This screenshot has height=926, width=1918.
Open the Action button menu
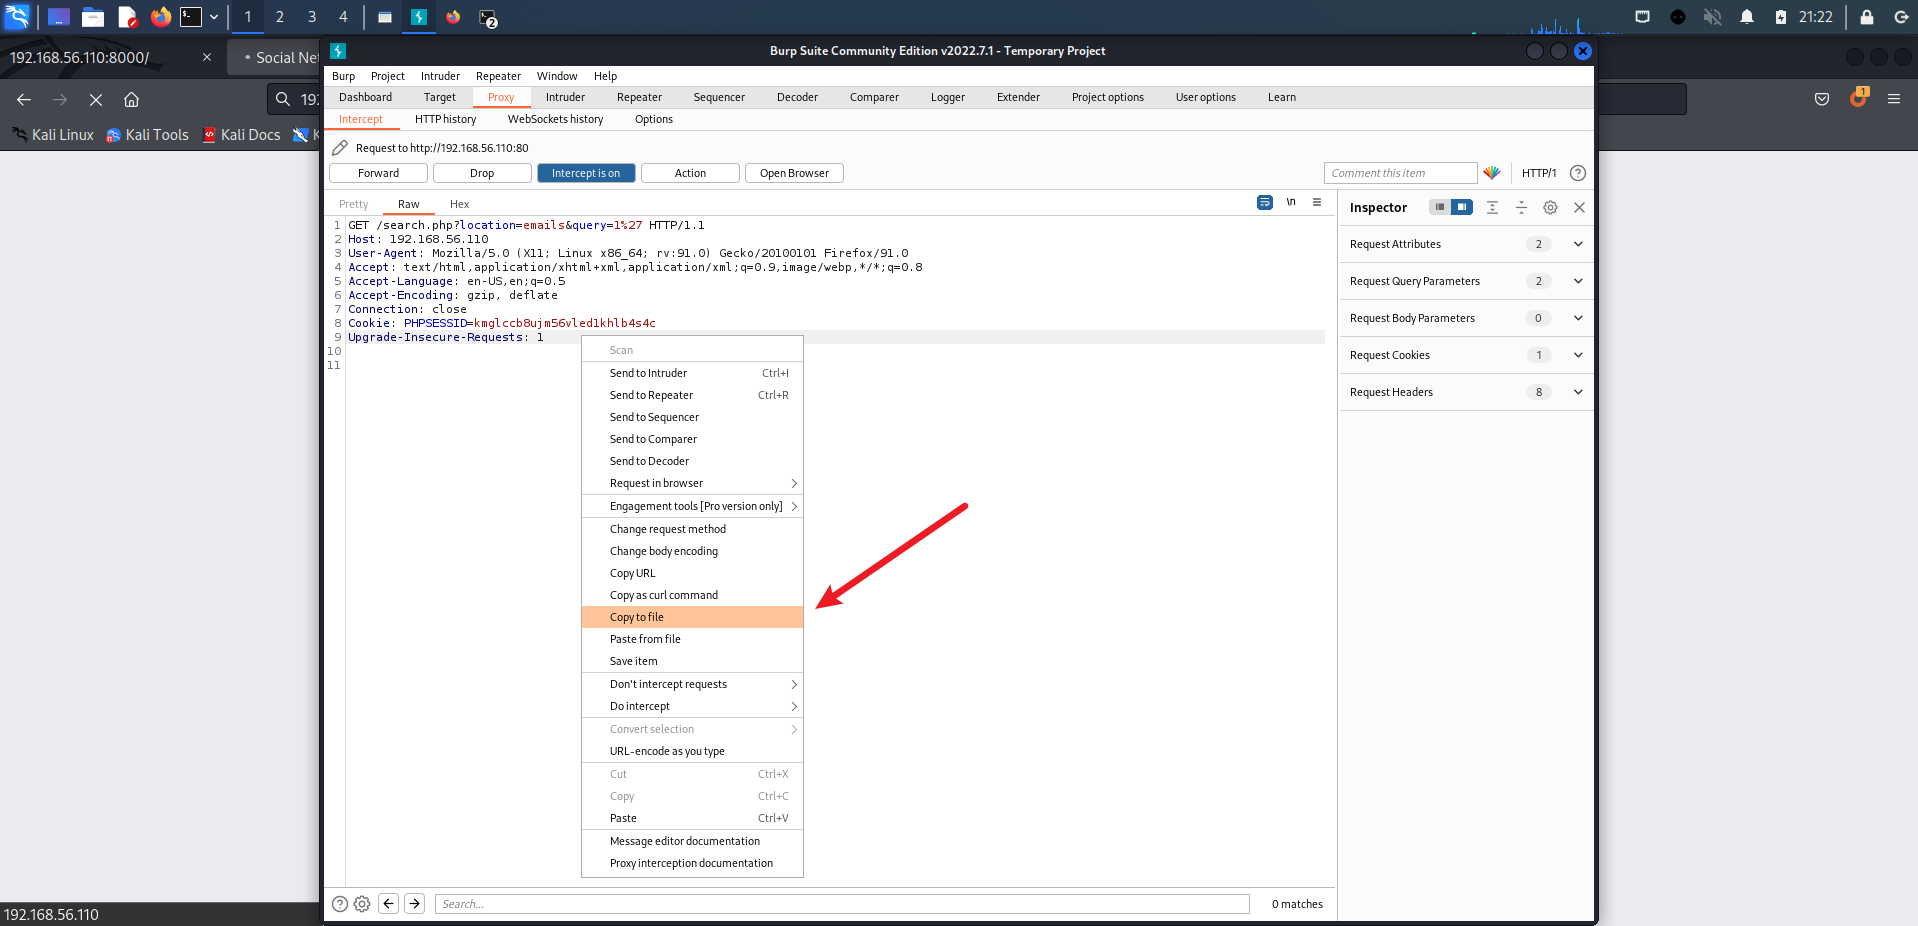coord(690,173)
